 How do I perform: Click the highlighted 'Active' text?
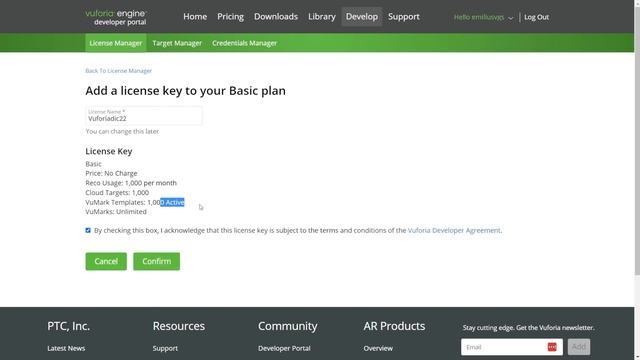175,202
